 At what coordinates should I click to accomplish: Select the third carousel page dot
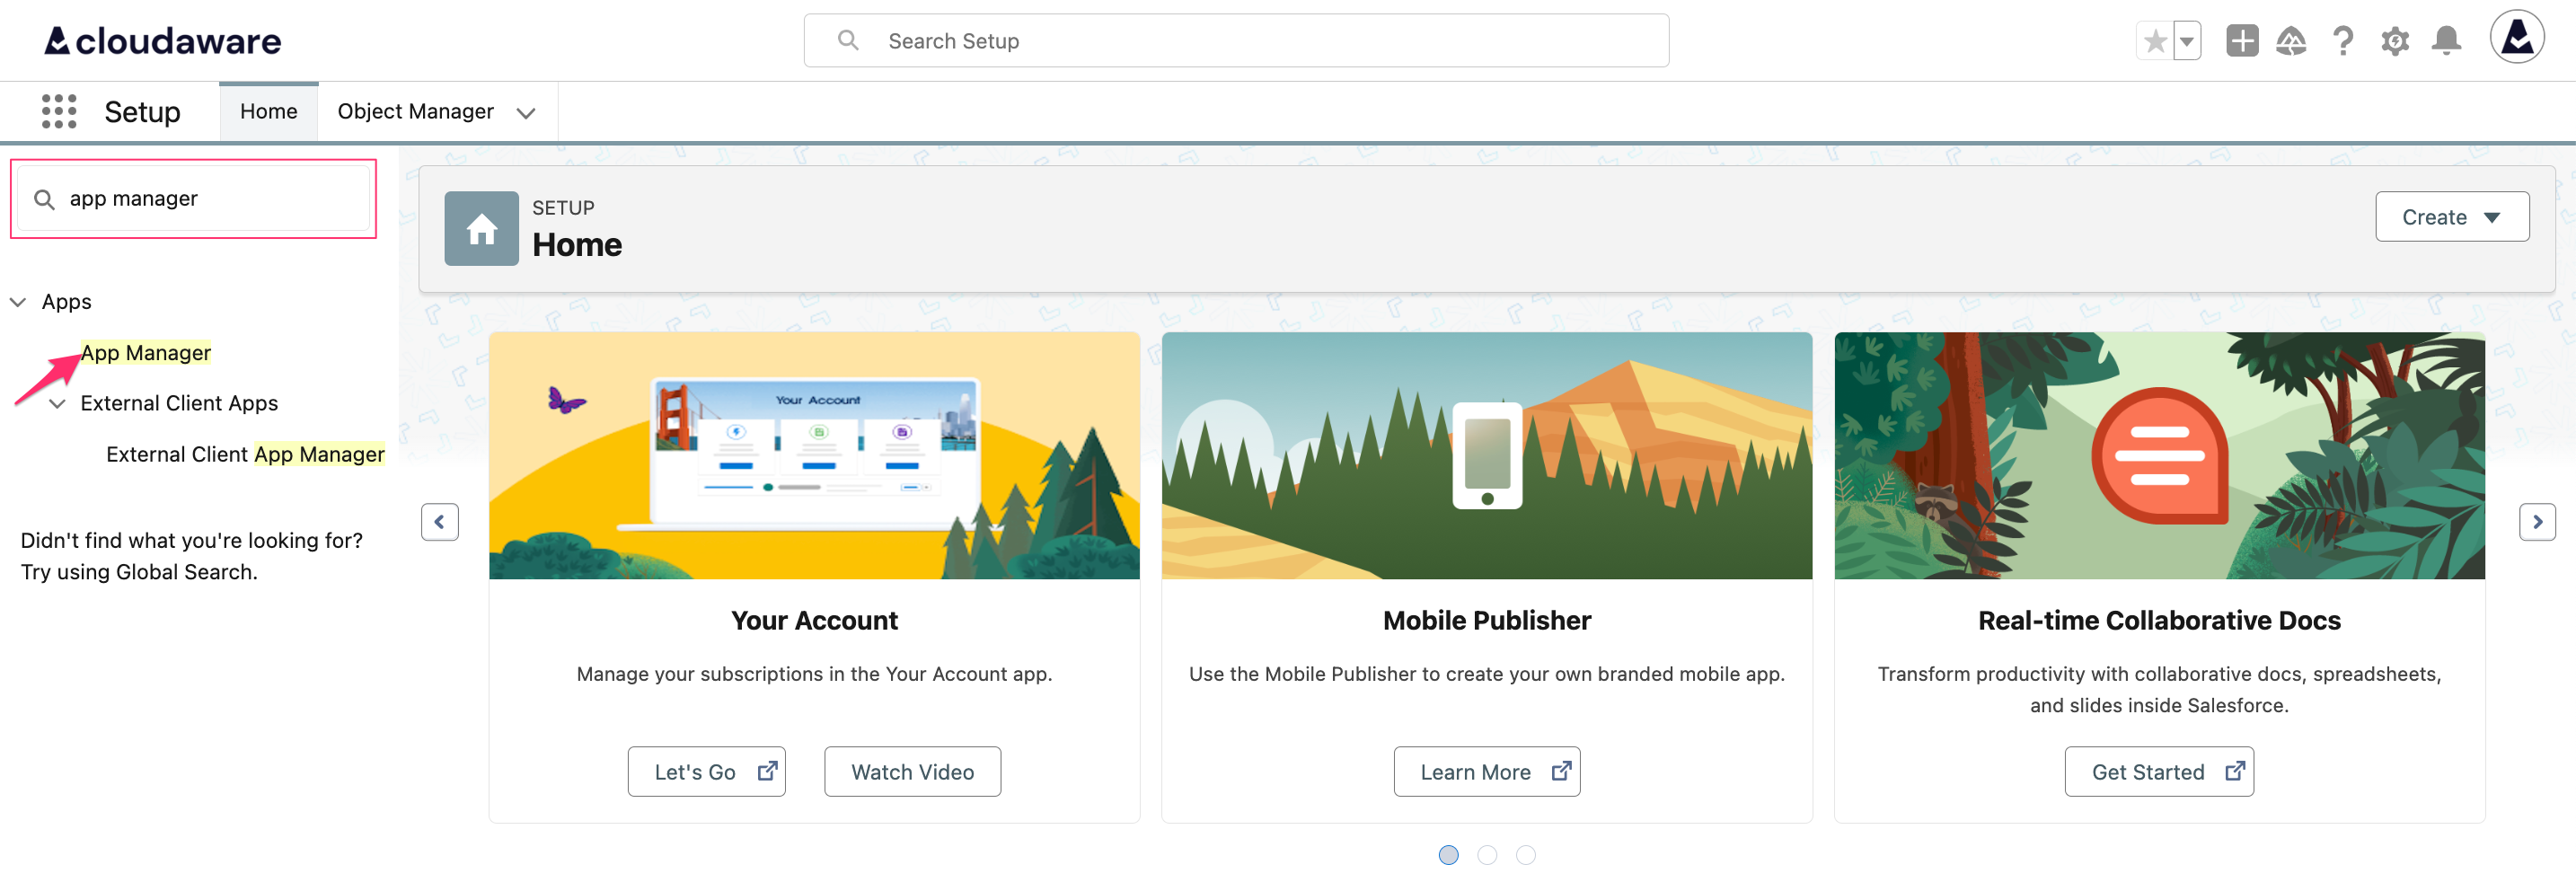tap(1525, 855)
